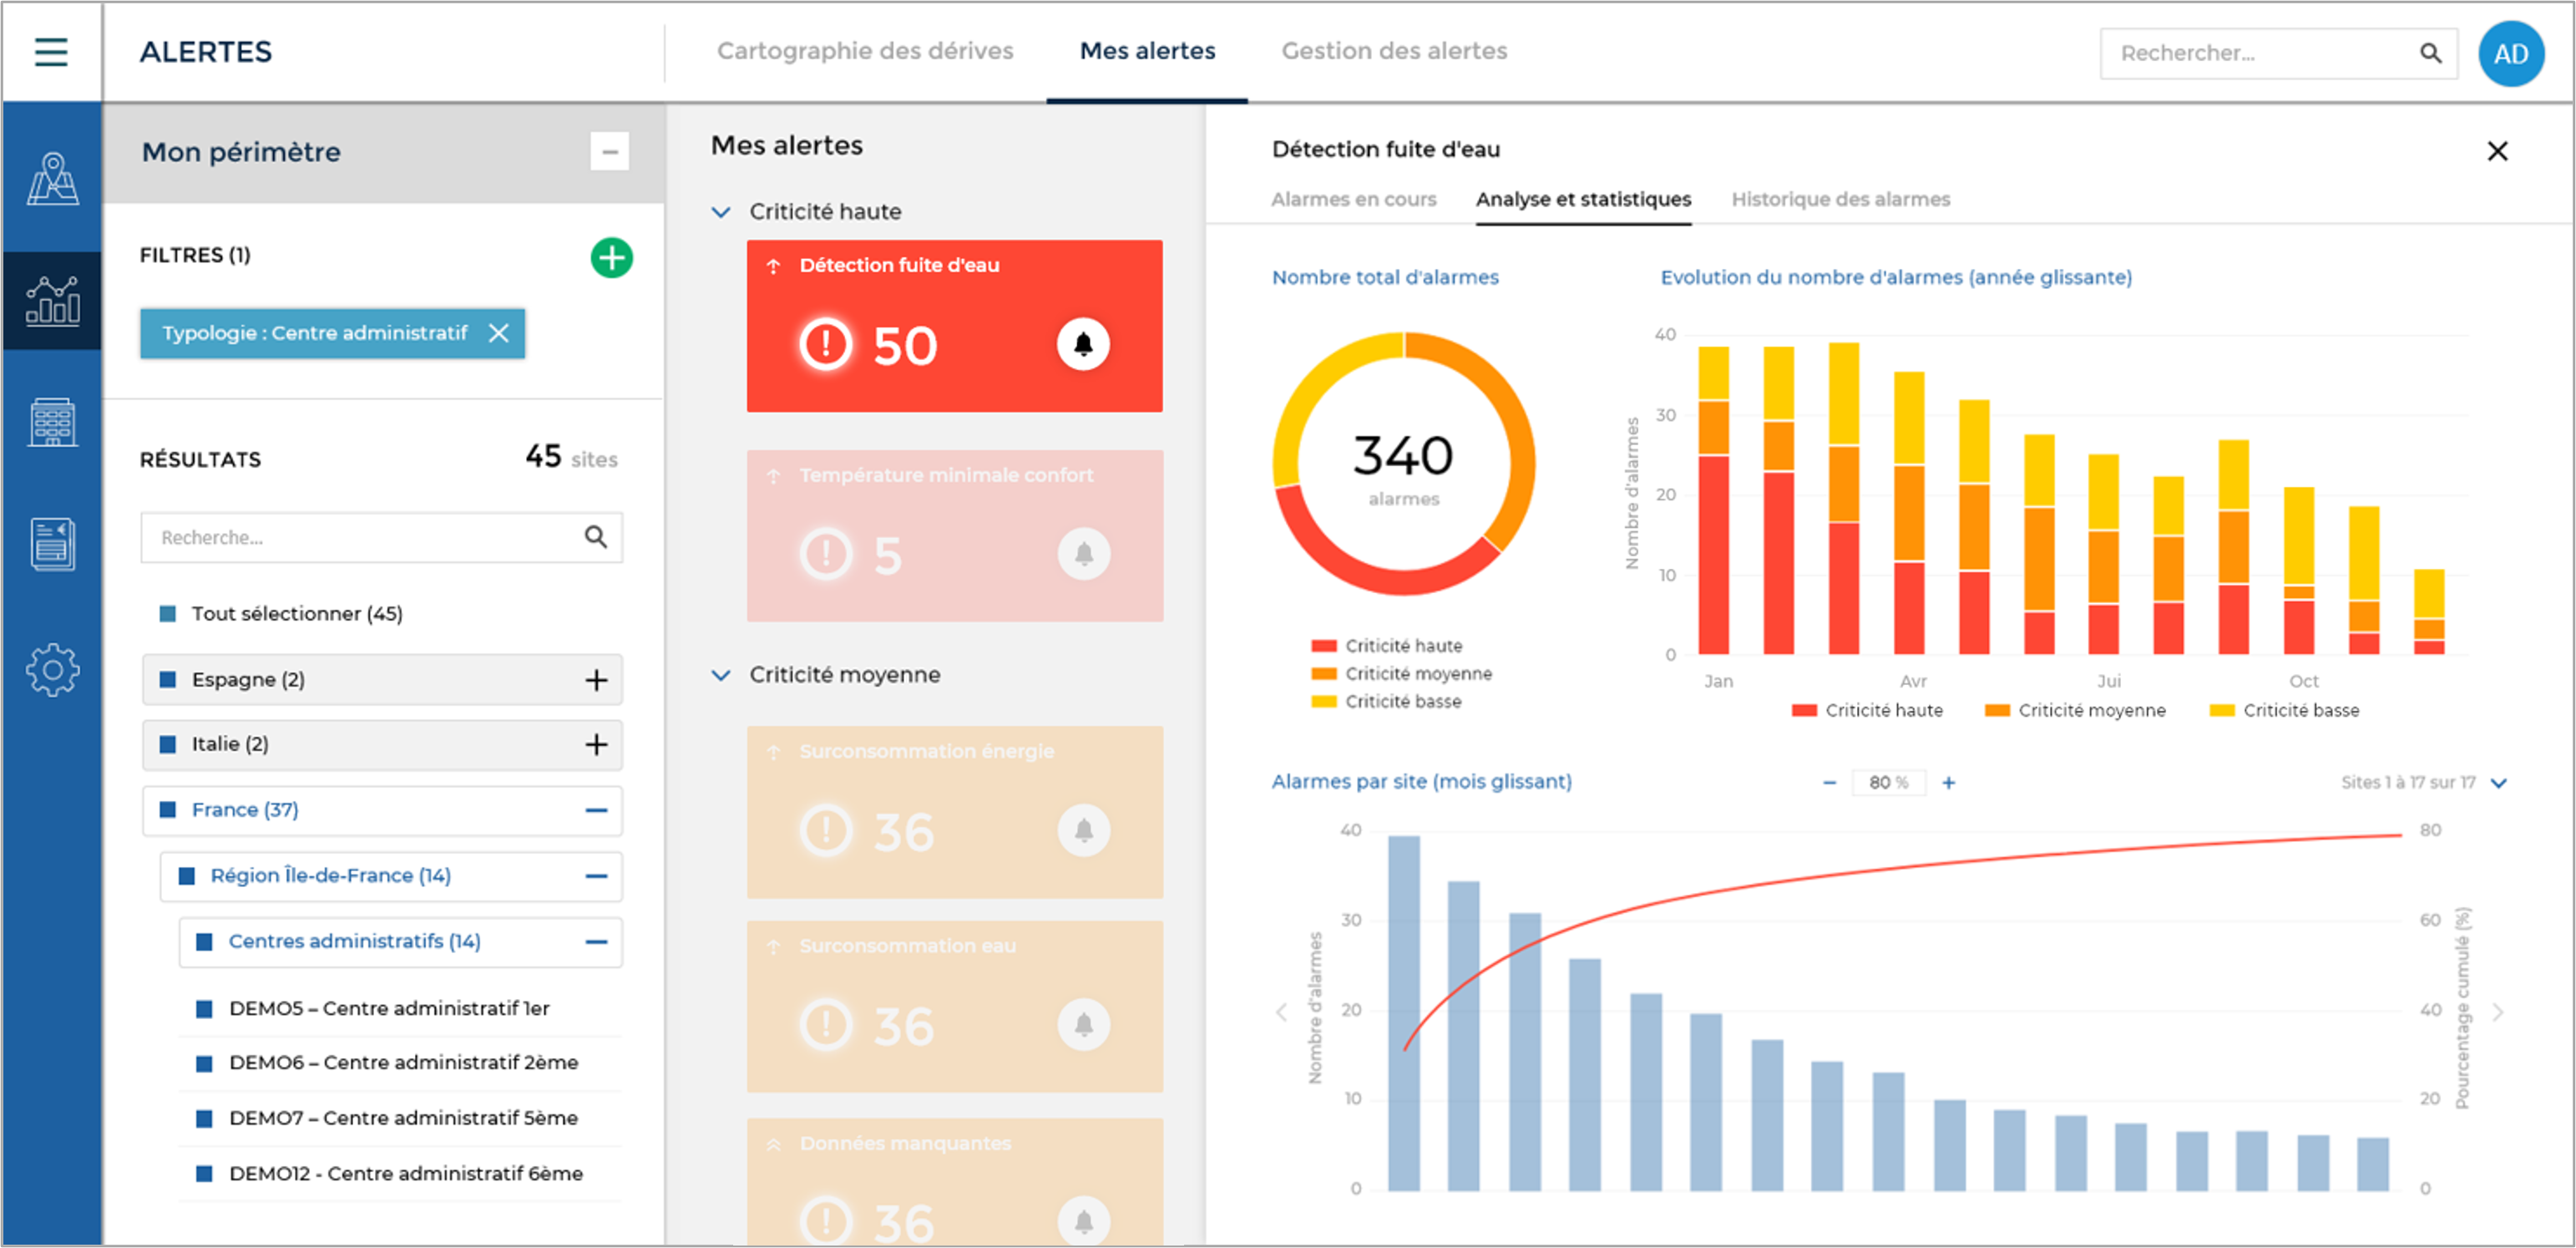Click Criticité moyenne swatch in donut legend

[1323, 674]
